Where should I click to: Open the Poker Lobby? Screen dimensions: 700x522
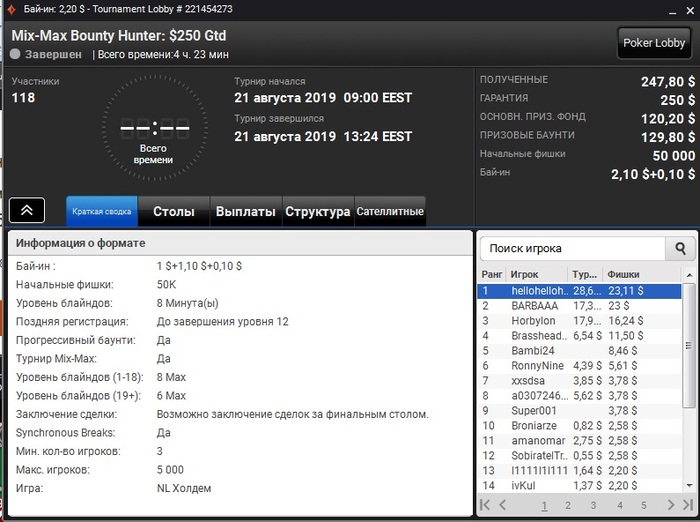point(654,43)
